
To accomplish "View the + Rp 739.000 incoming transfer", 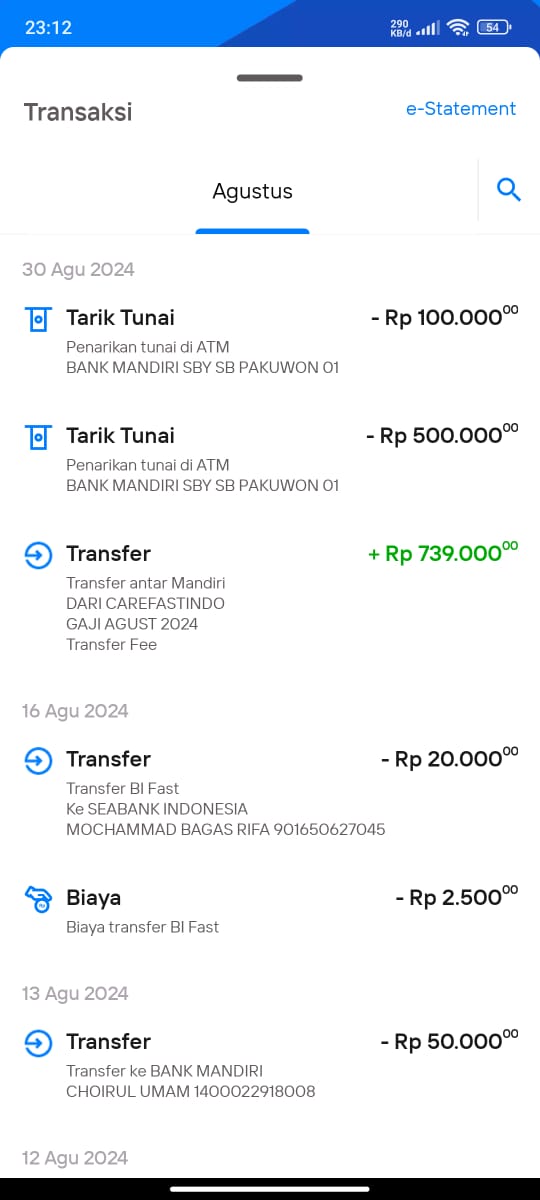I will pos(270,597).
